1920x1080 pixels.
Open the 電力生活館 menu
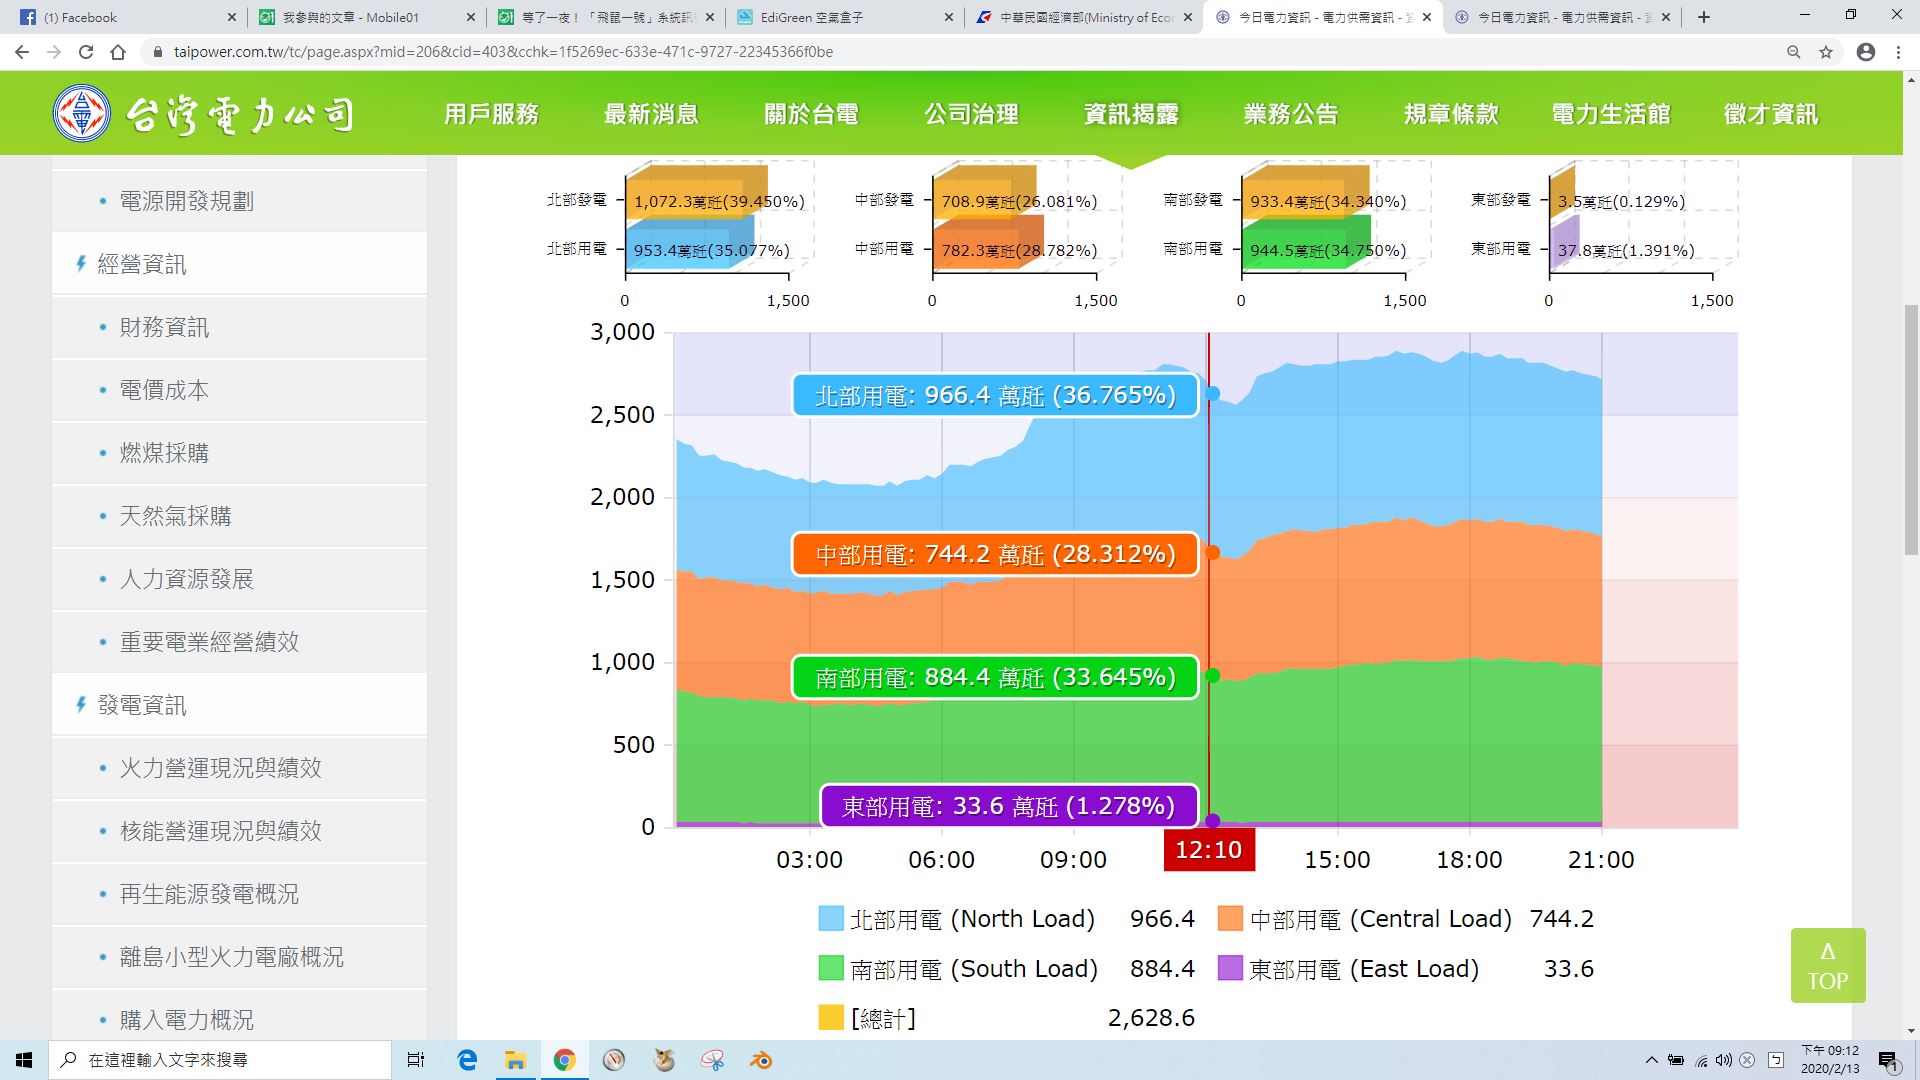1611,114
